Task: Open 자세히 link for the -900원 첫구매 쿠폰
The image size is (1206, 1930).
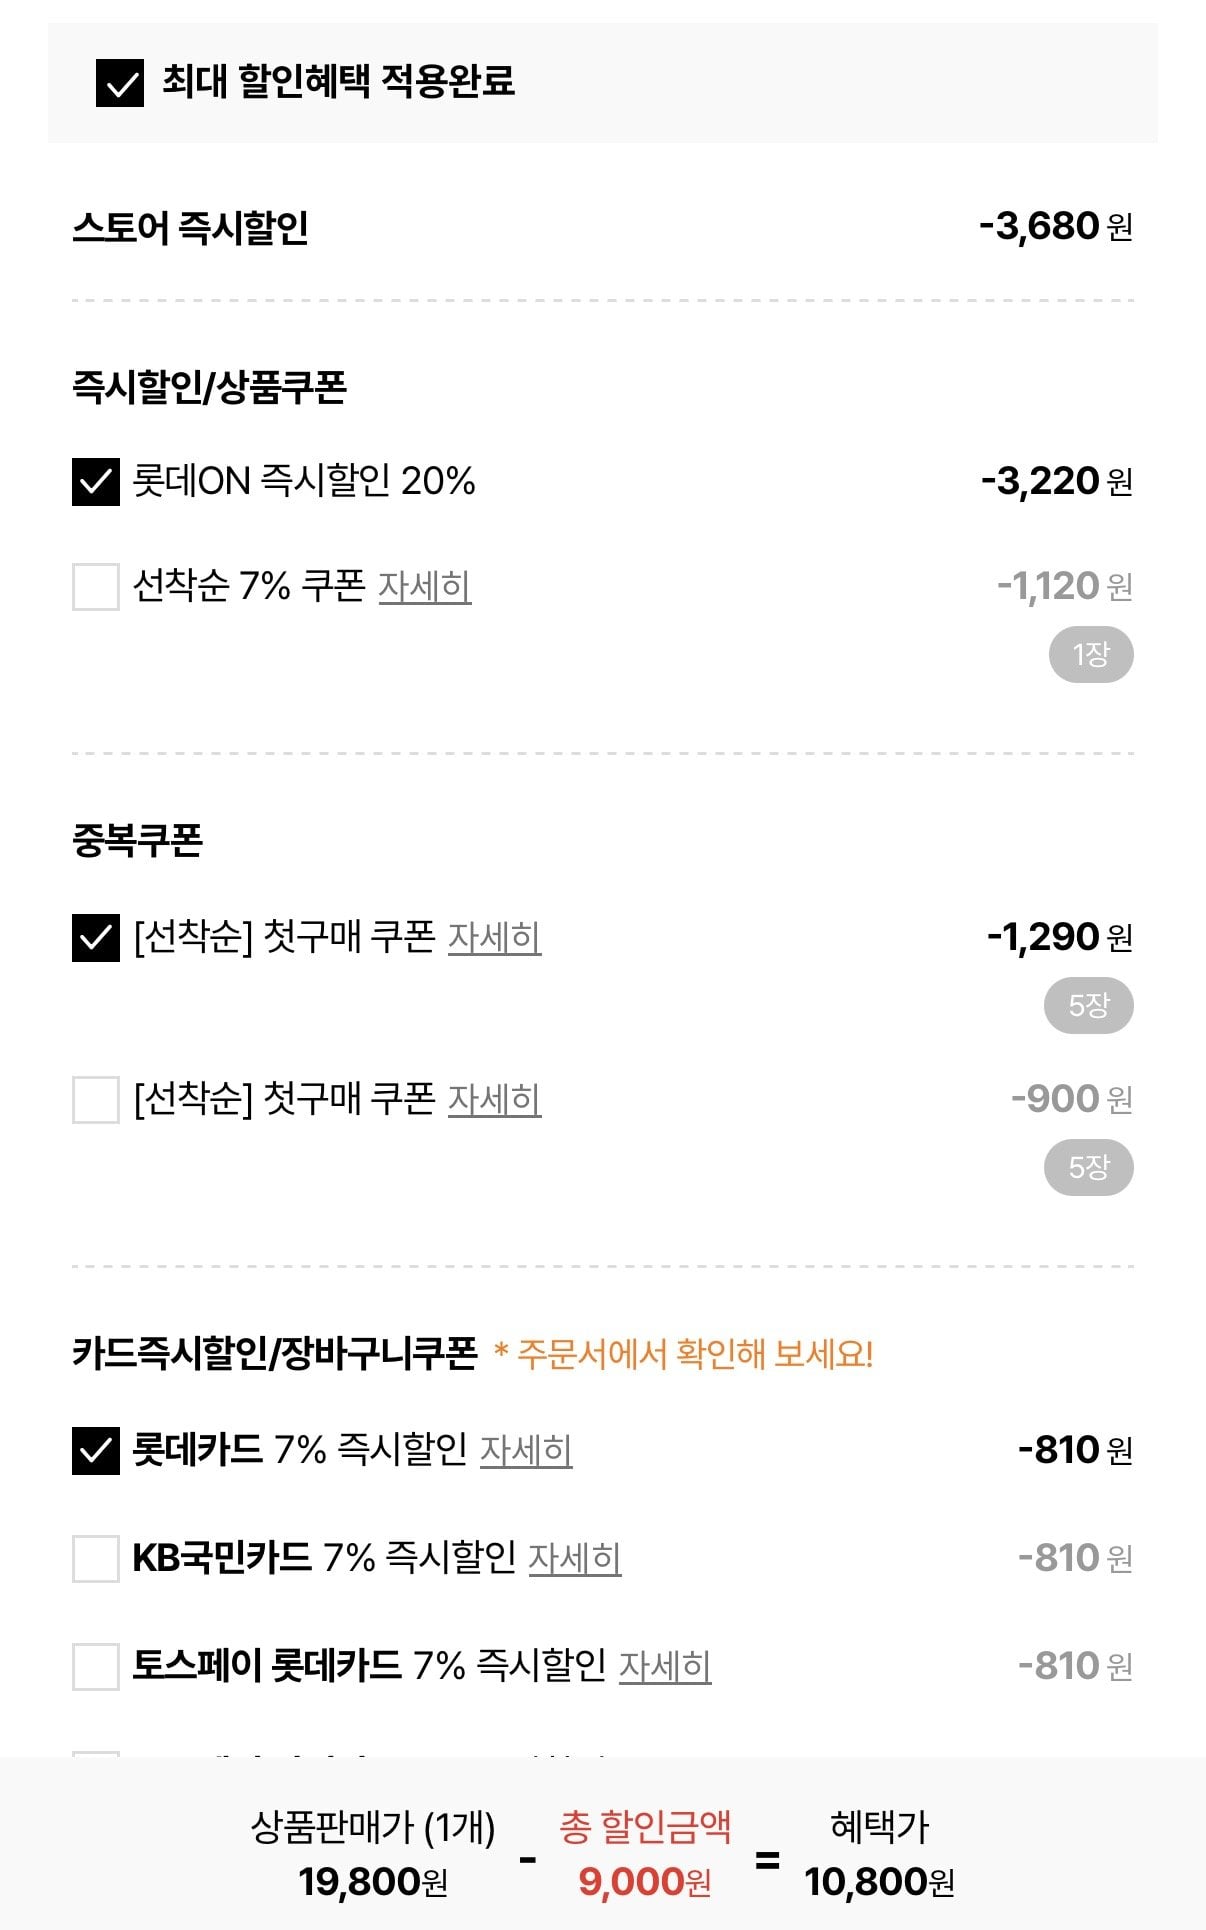Action: [494, 1100]
